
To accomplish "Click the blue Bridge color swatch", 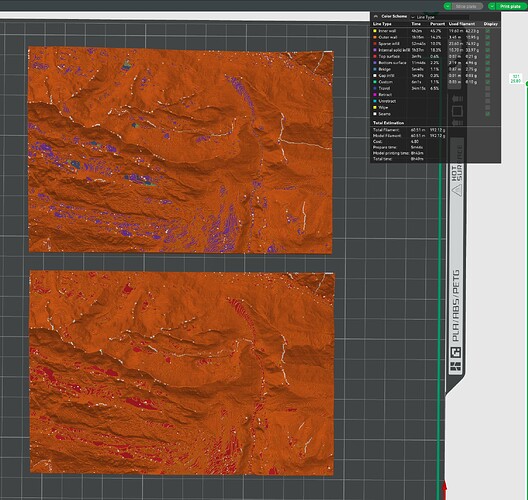I will (x=374, y=69).
